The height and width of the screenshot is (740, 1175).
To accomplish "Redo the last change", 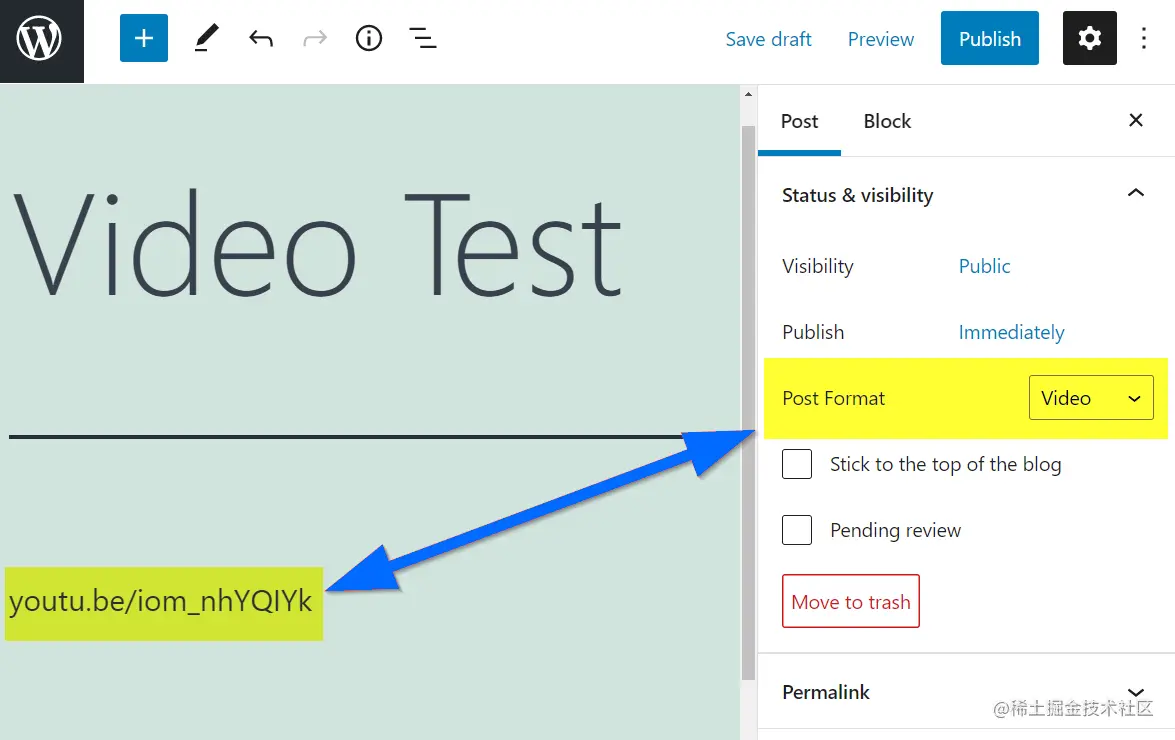I will pyautogui.click(x=314, y=38).
